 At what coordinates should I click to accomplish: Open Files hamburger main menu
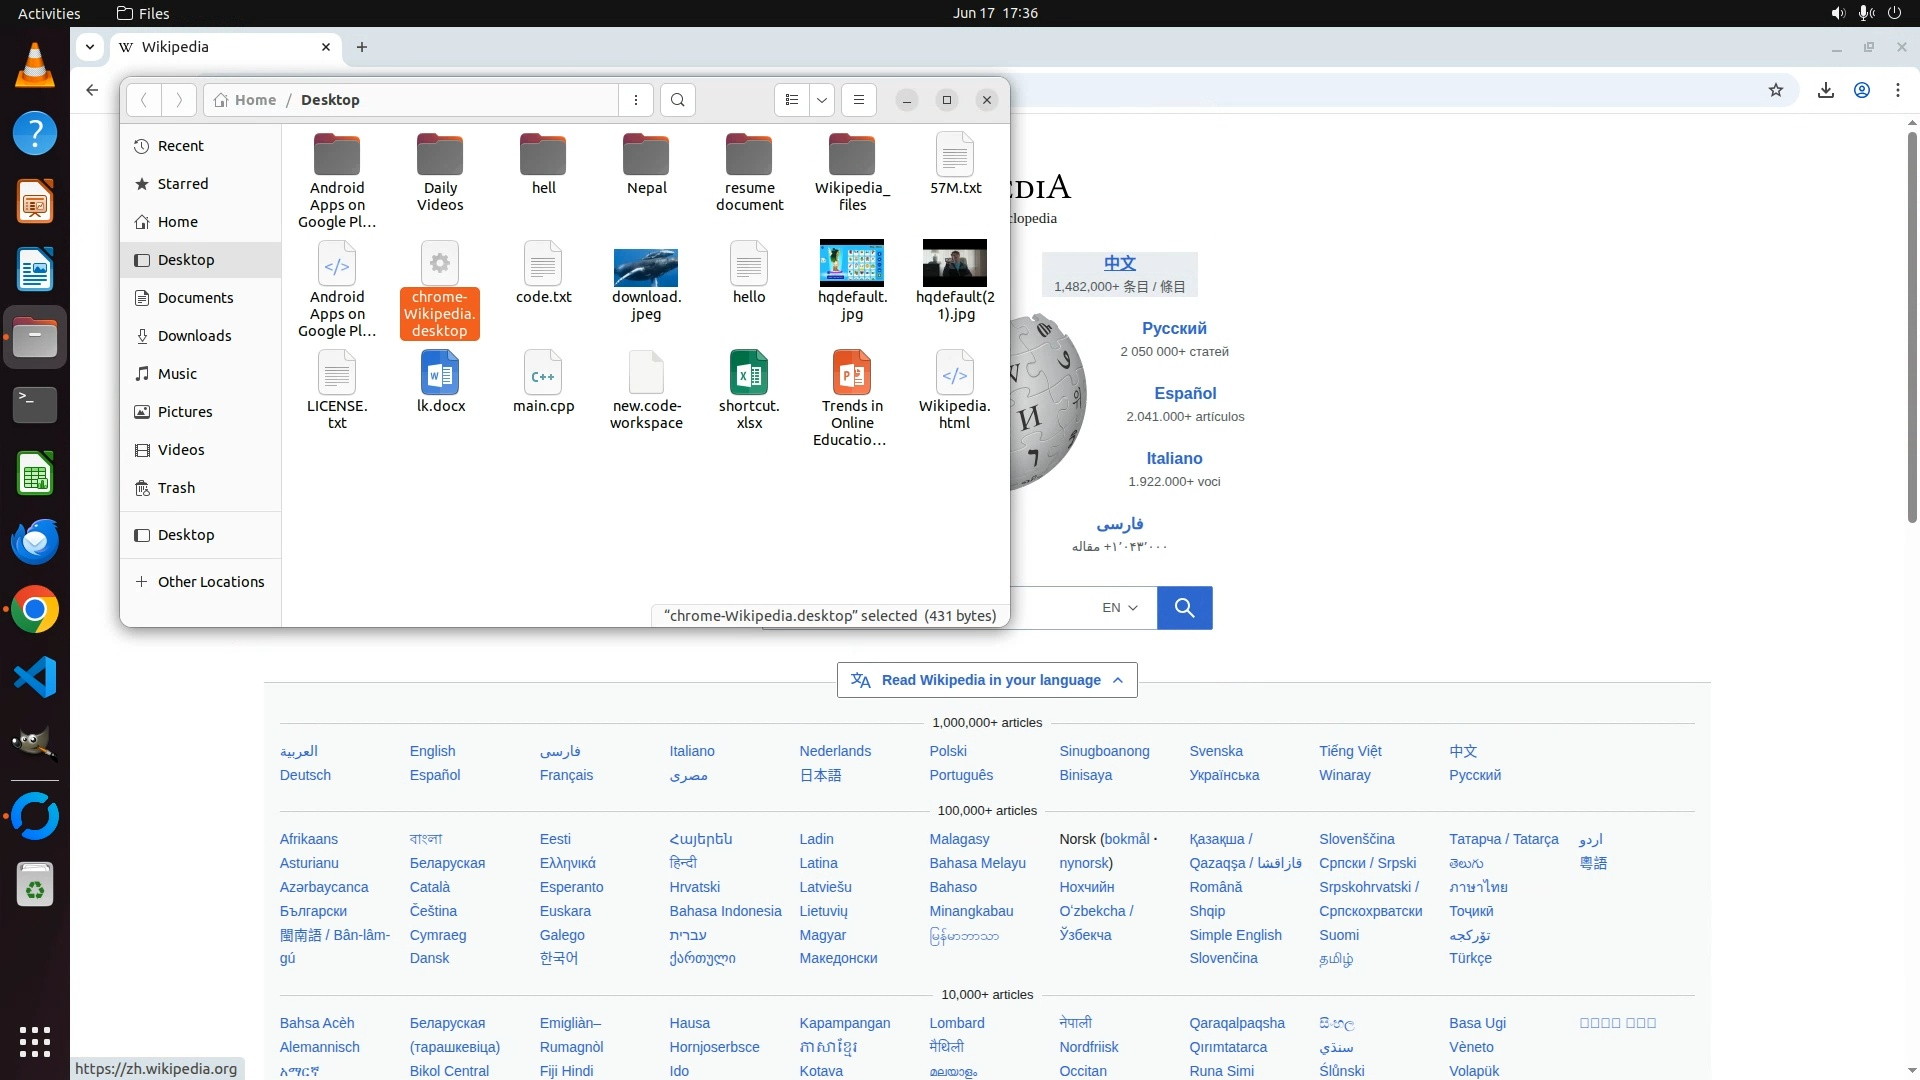click(x=858, y=100)
